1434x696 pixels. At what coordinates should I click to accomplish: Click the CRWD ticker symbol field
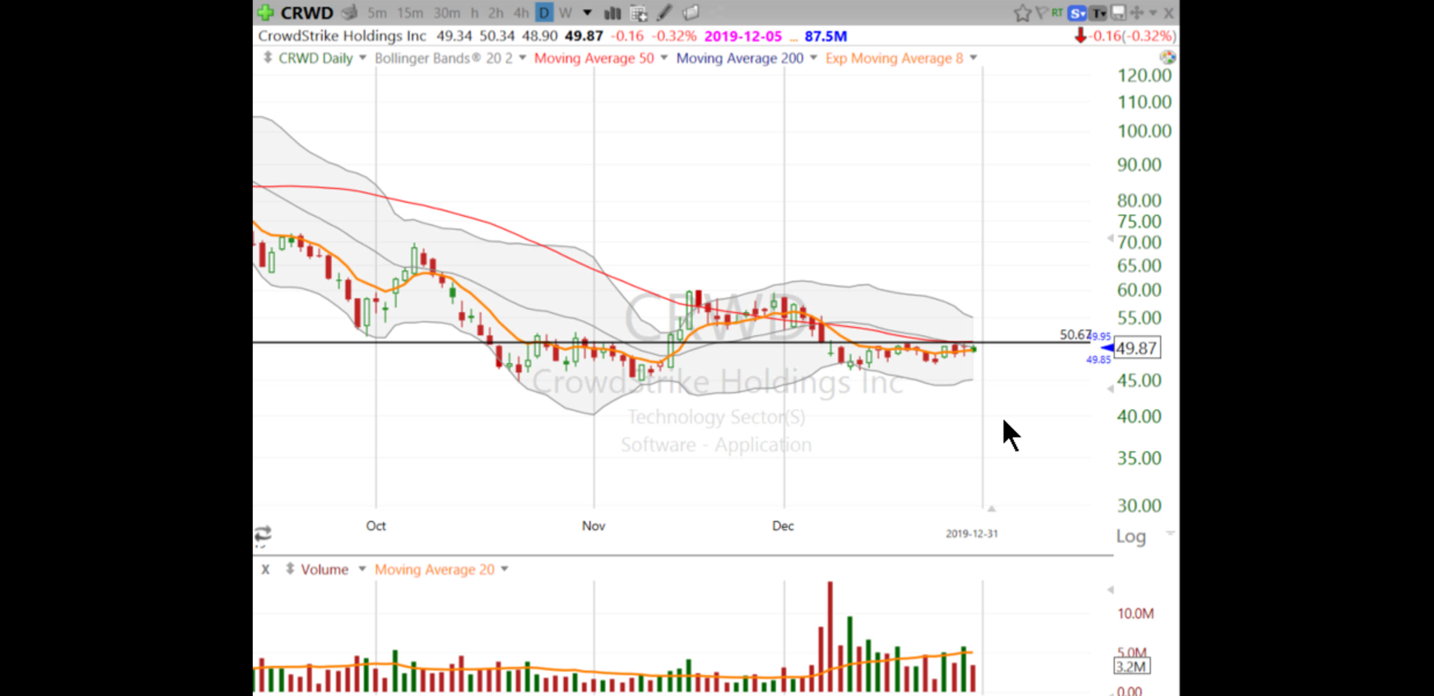(307, 13)
